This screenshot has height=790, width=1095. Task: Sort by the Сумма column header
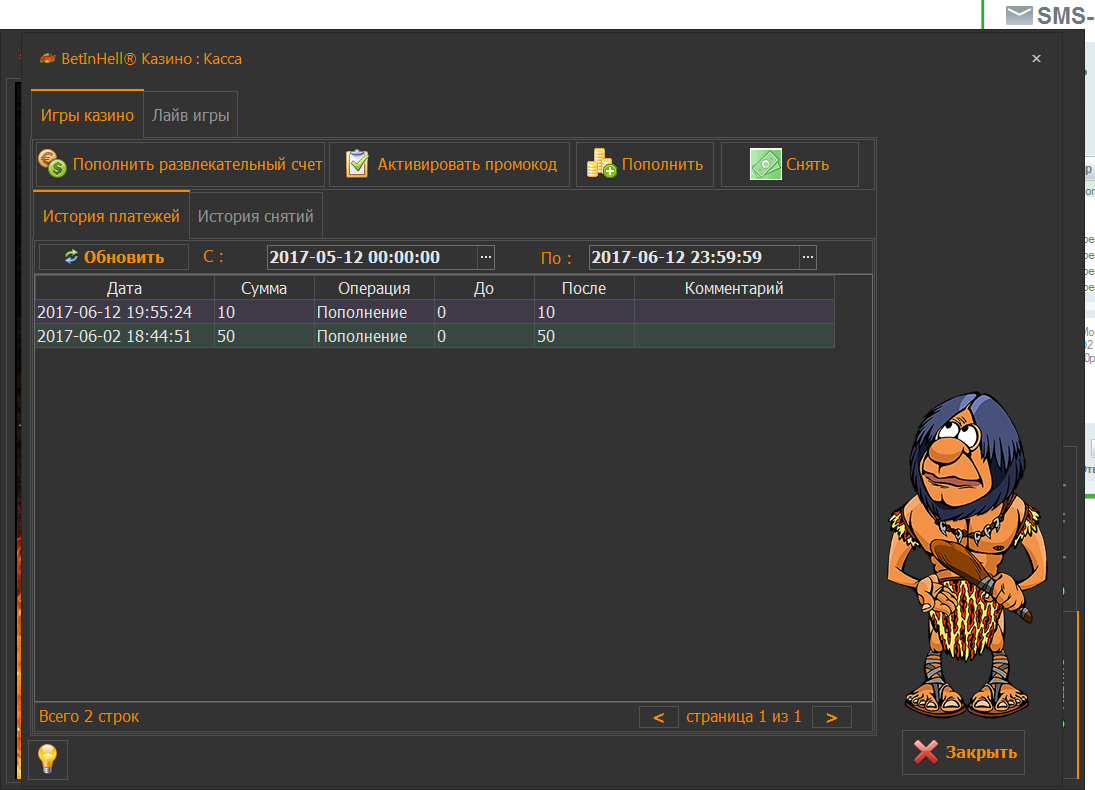[x=264, y=288]
